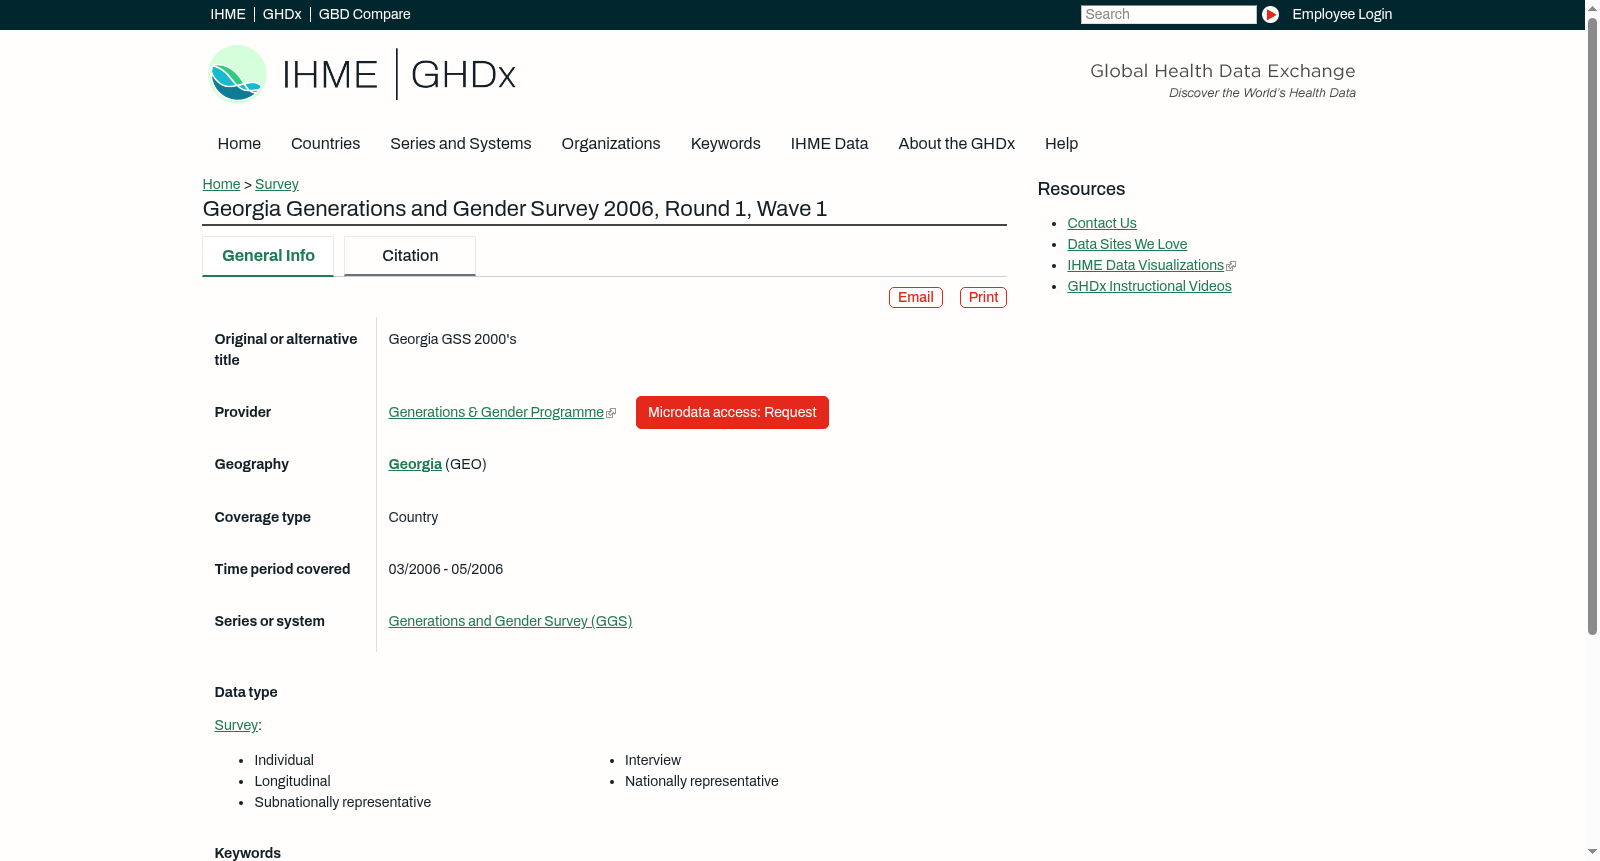
Task: Click the 'Longitudinal' list item
Action: [292, 781]
